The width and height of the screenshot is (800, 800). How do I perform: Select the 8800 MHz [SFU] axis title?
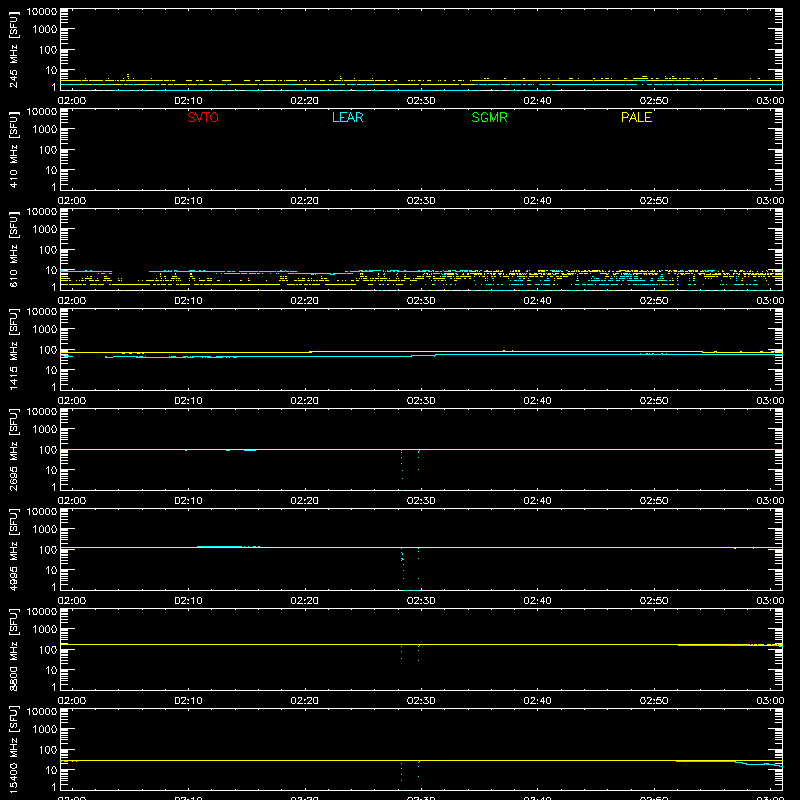pos(14,649)
